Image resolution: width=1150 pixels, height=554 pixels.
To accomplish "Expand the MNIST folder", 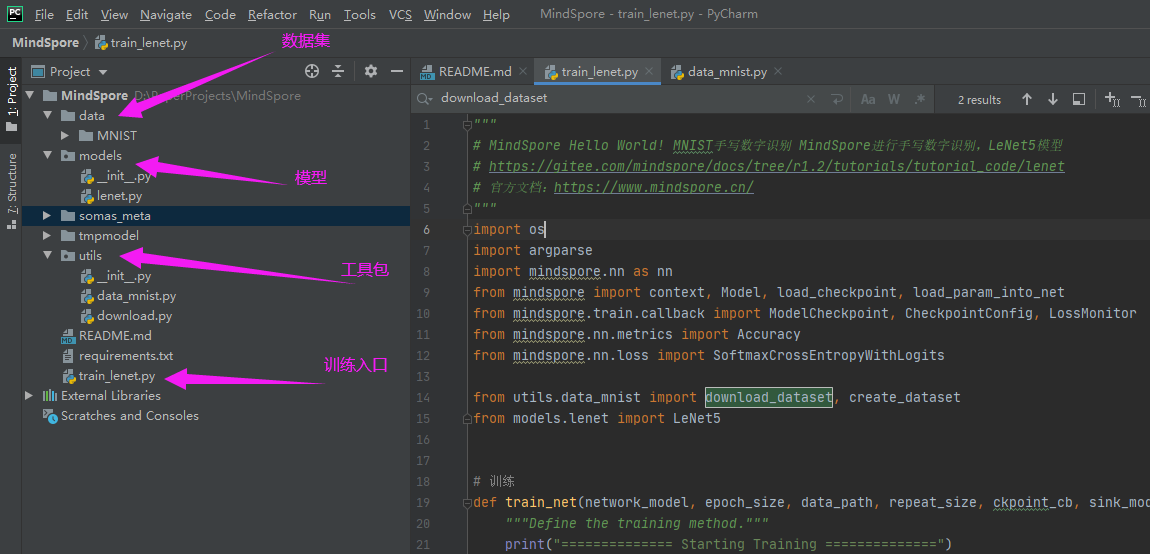I will click(66, 135).
